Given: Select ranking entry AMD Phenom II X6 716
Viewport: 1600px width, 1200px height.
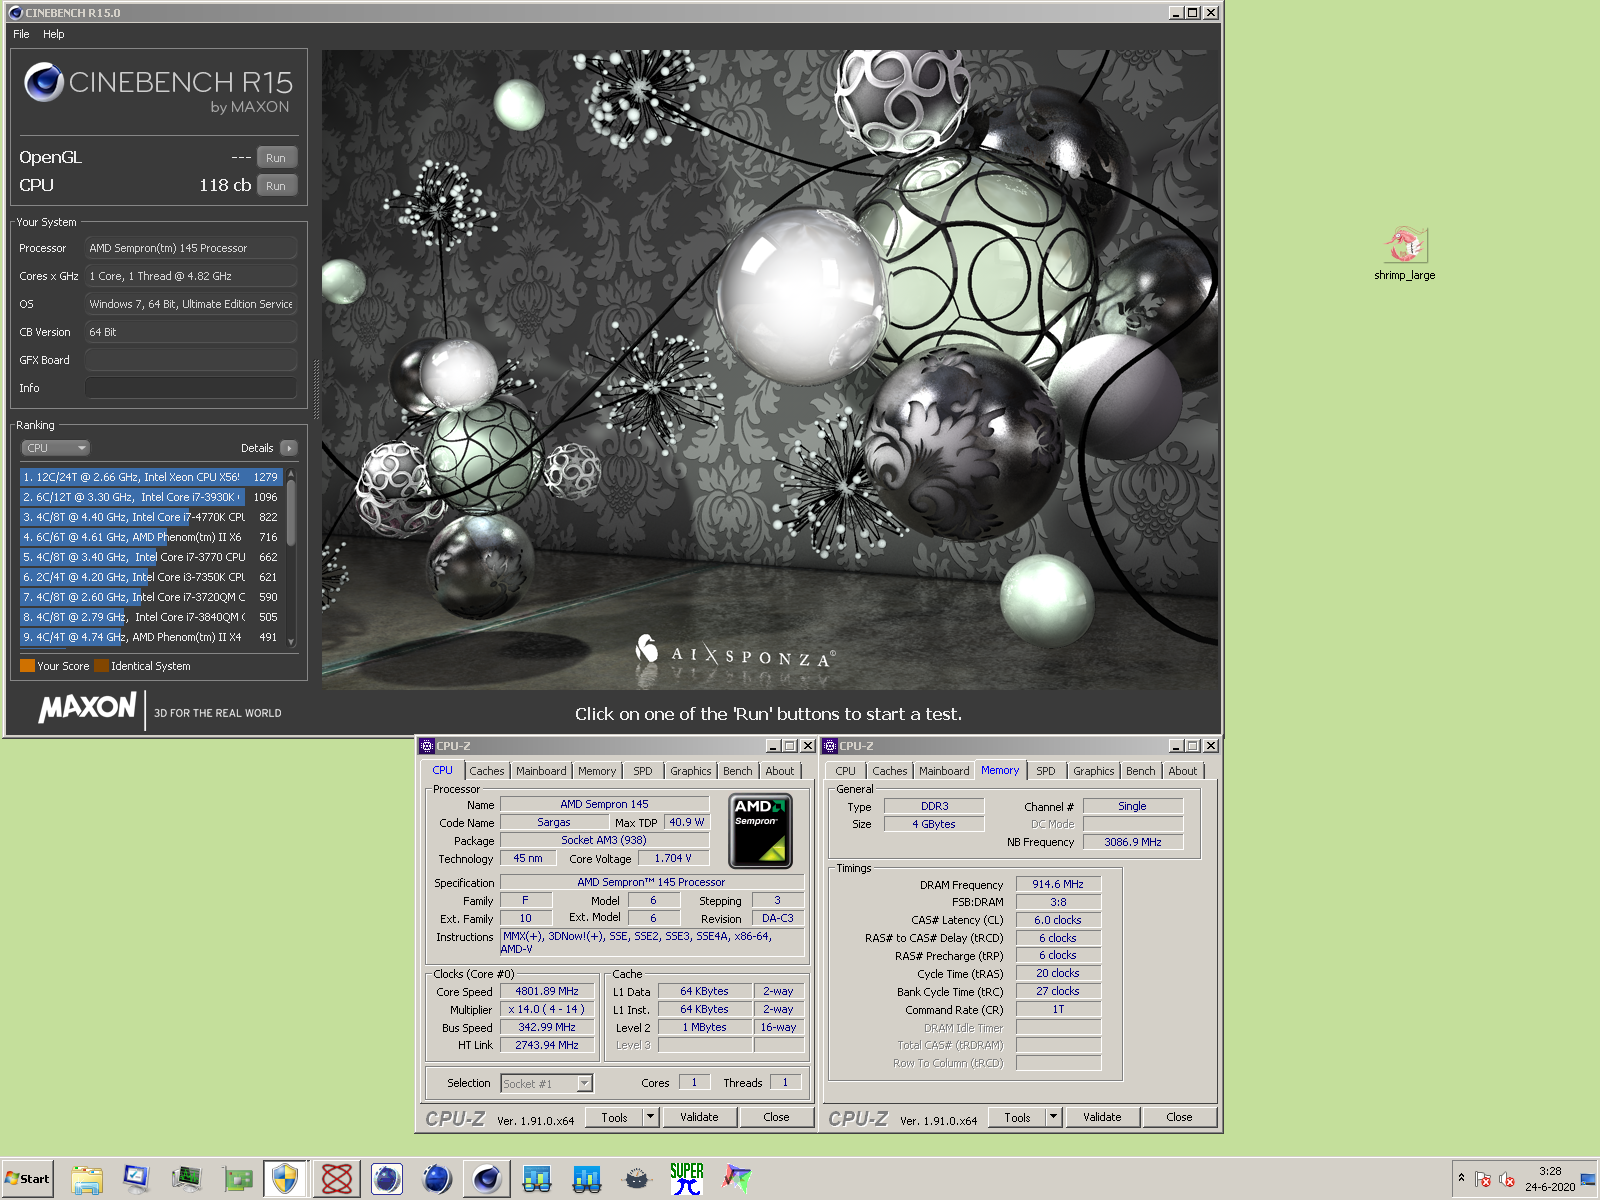Looking at the screenshot, I should click(152, 537).
